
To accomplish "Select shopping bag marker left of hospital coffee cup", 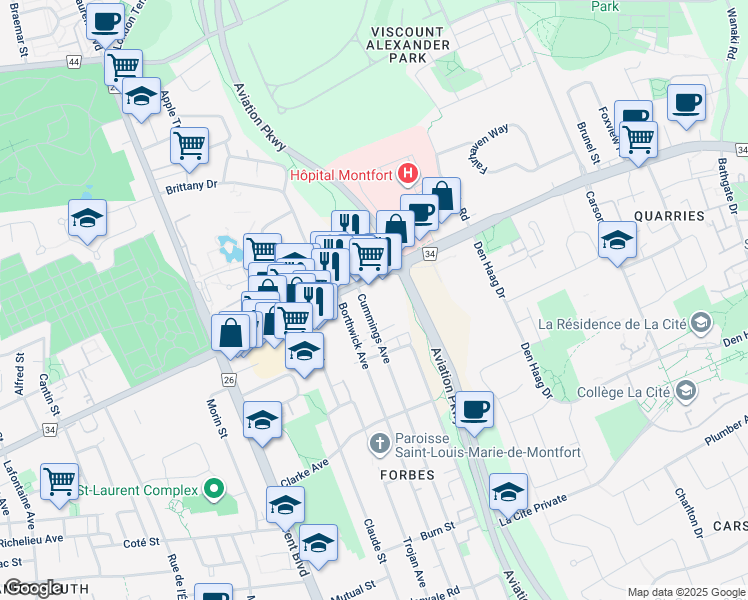I will click(x=395, y=228).
